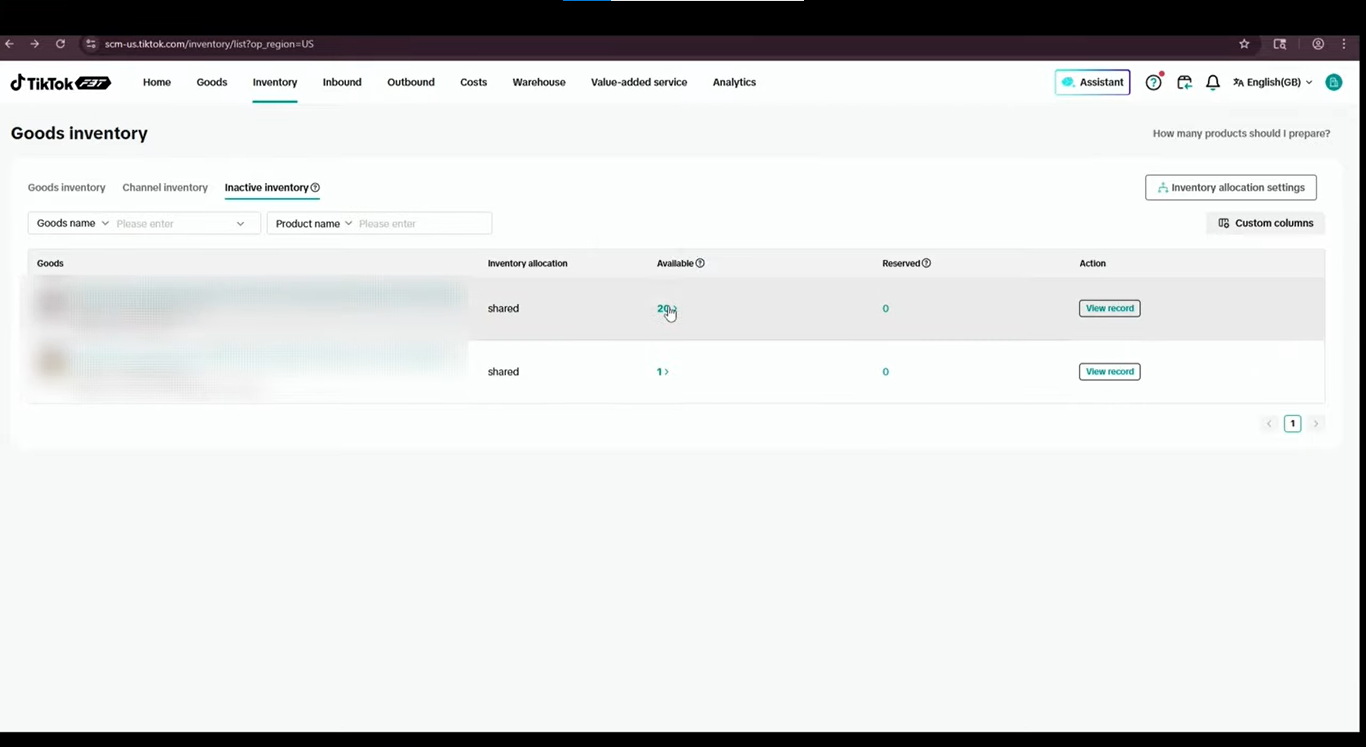Click reserved value 0 in second row
Screen dimensions: 1366x747
click(x=886, y=372)
